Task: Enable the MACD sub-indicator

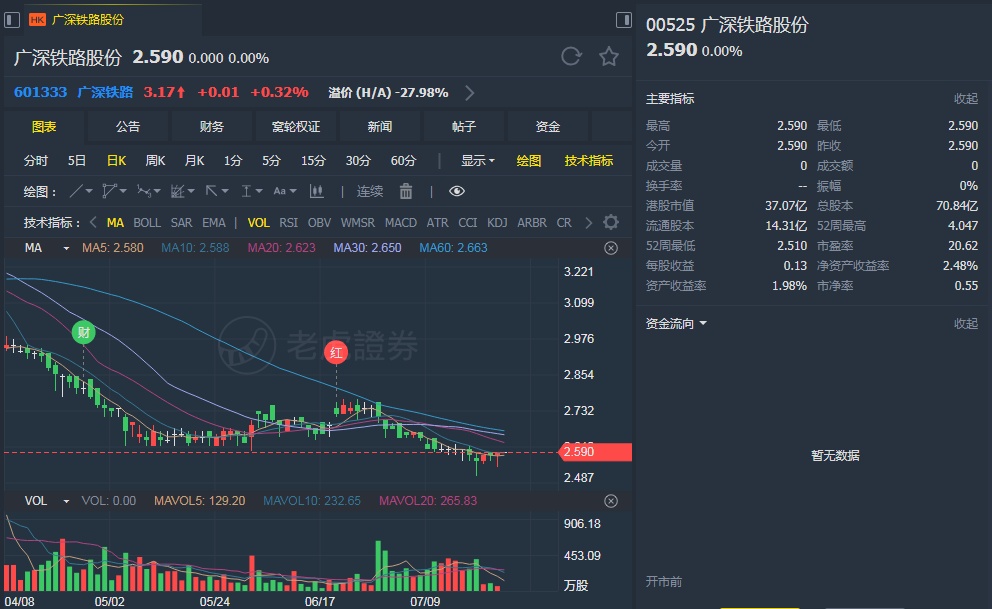Action: click(x=400, y=223)
